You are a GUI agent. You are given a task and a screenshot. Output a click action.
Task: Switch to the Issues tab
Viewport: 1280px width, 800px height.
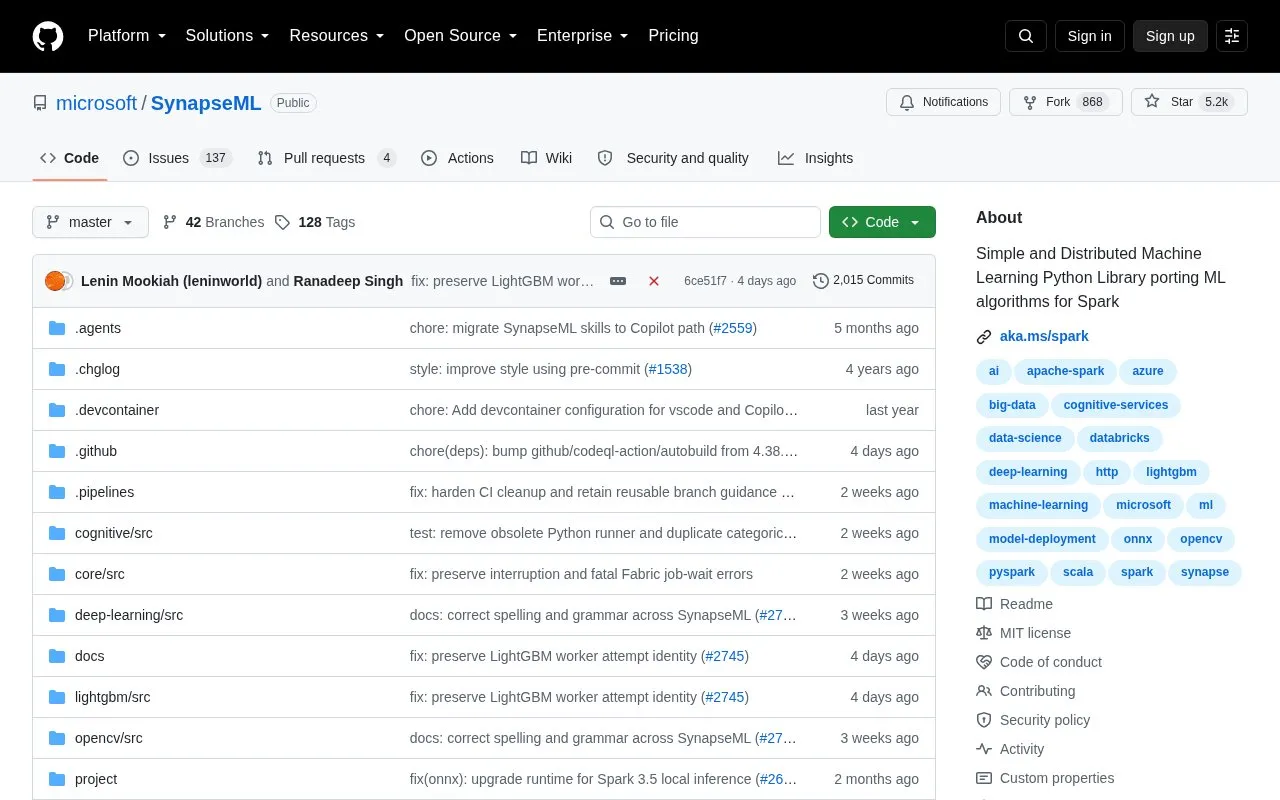click(x=177, y=158)
